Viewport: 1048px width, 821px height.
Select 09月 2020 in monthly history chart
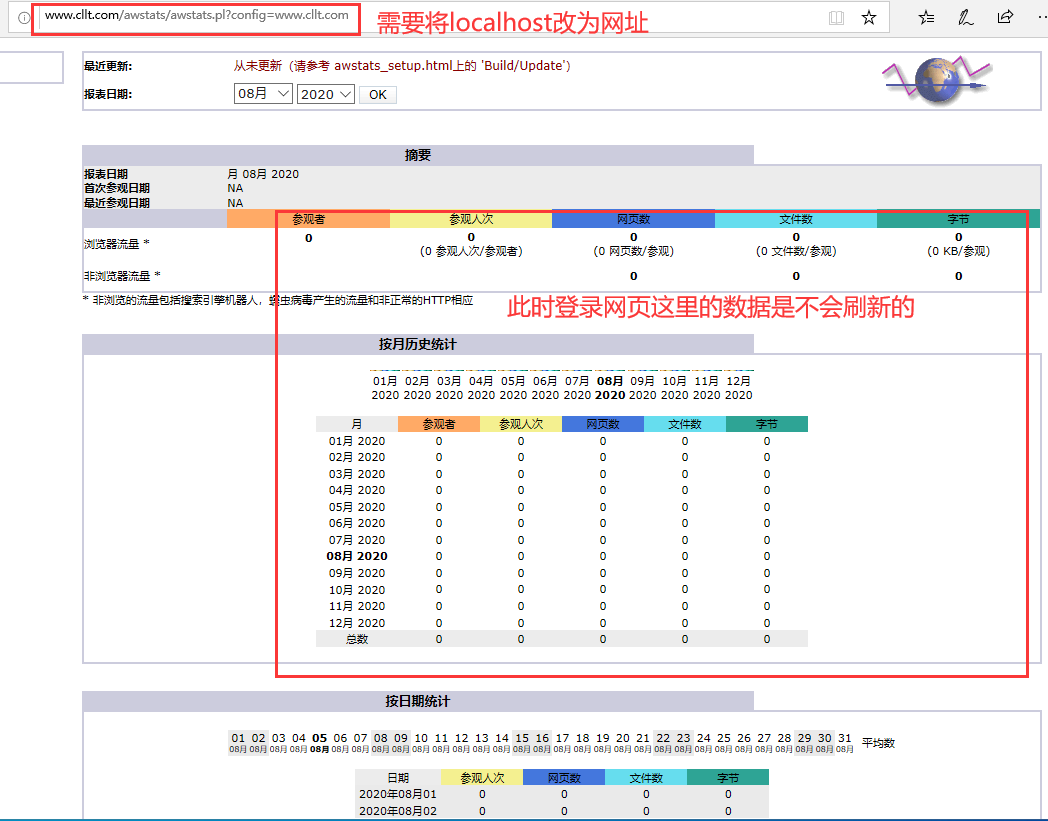642,388
